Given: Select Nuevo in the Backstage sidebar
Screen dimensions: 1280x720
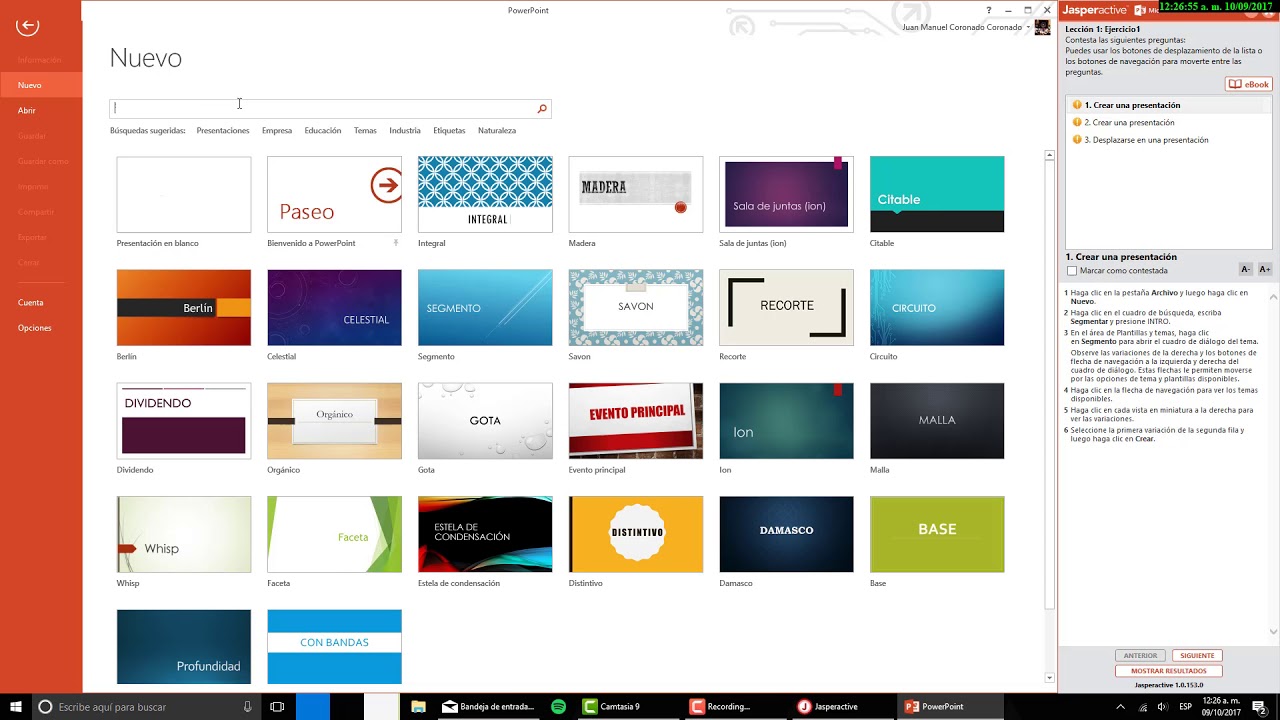Looking at the screenshot, I should tap(41, 85).
